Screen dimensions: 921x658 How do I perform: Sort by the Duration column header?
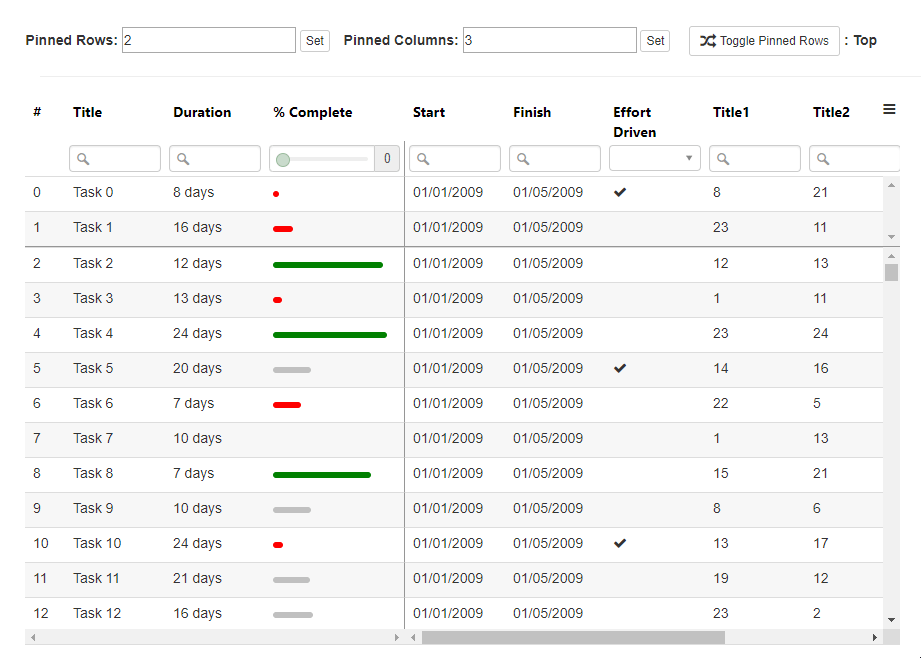[202, 113]
